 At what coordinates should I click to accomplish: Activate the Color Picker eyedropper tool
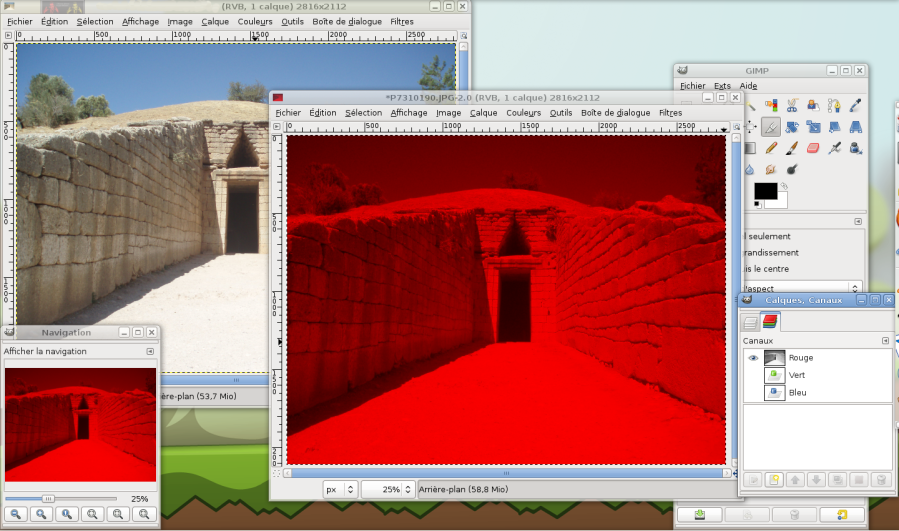[x=856, y=104]
